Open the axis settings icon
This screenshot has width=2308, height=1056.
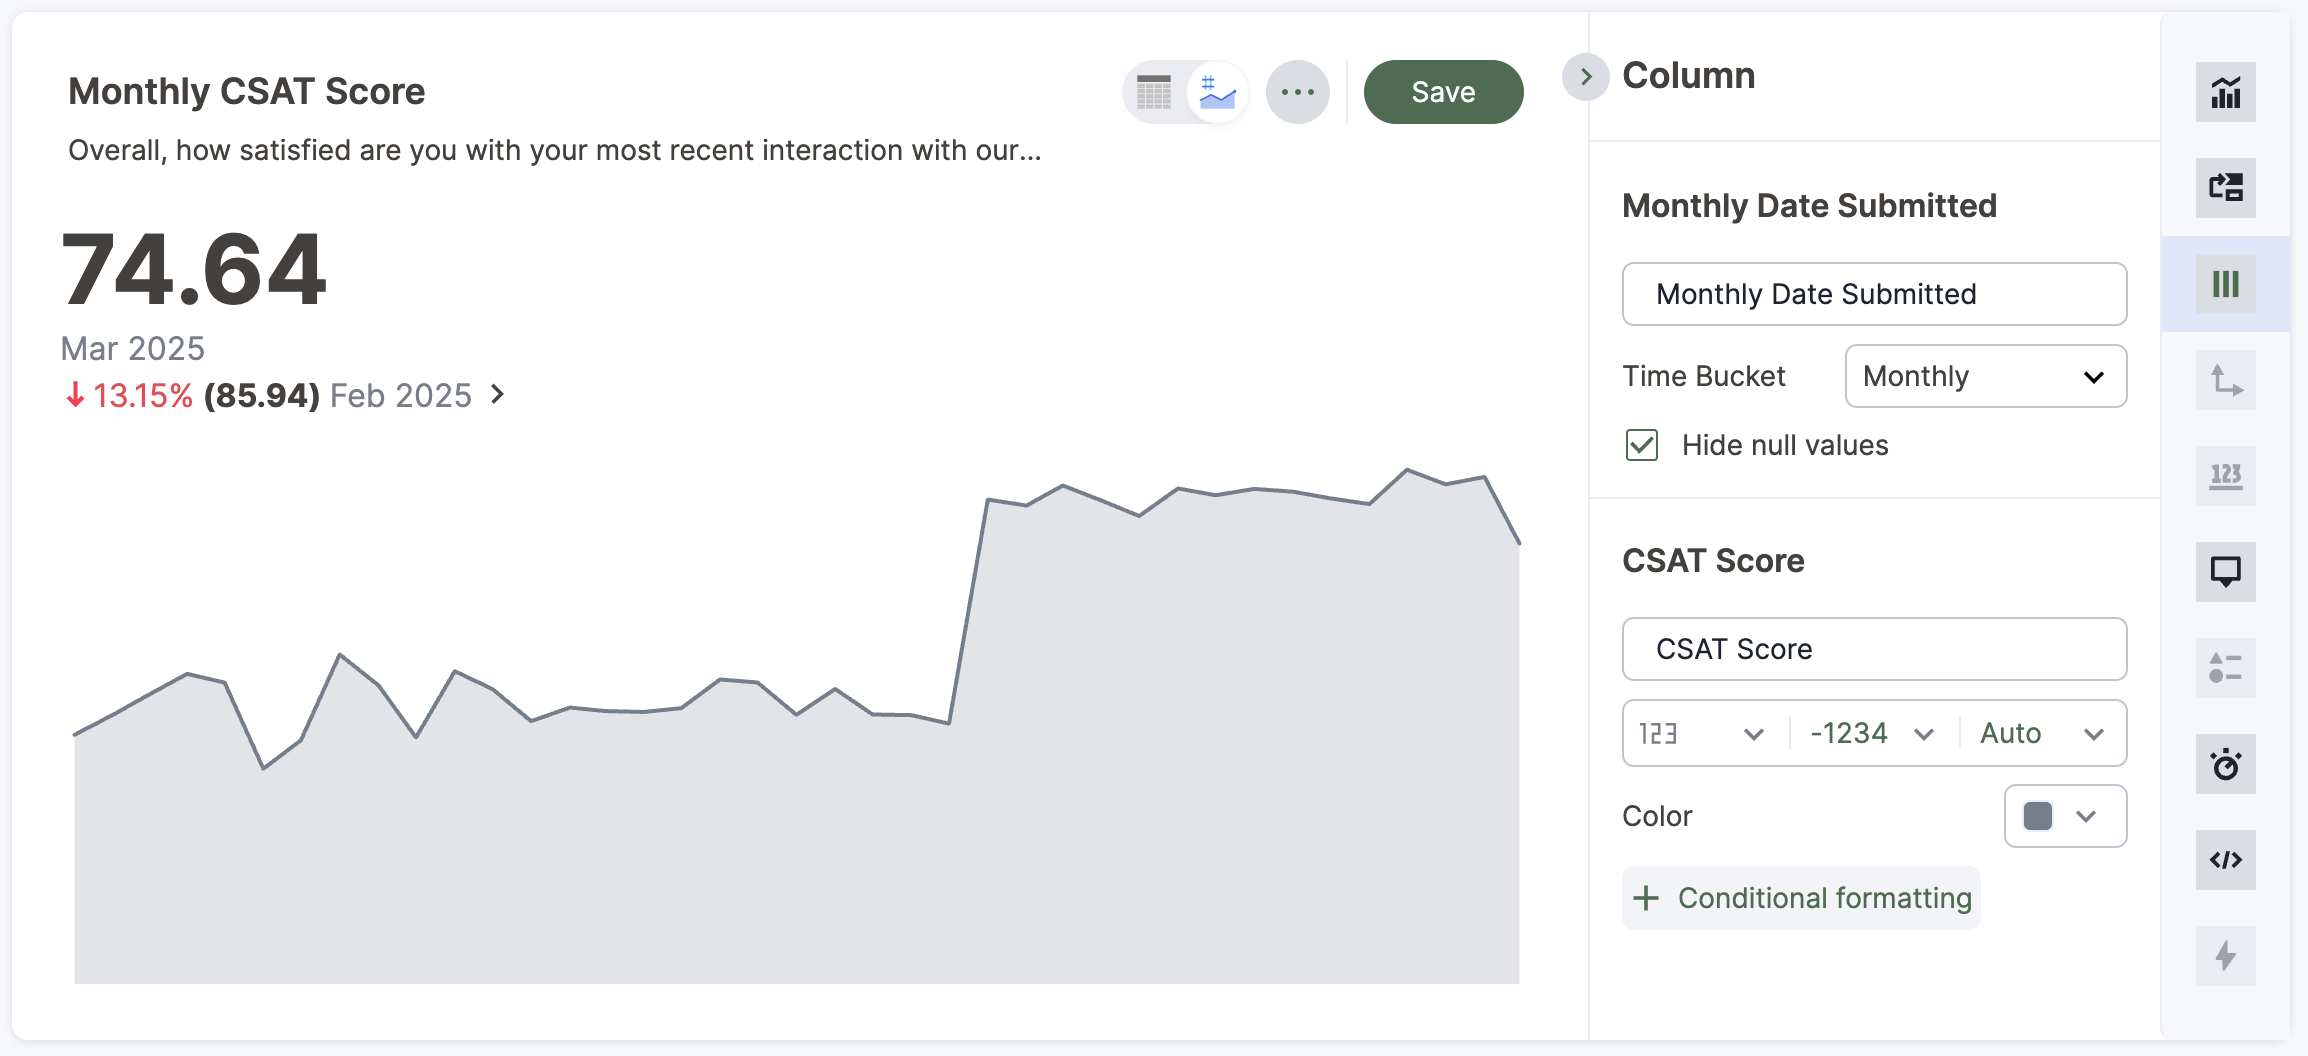[2225, 380]
